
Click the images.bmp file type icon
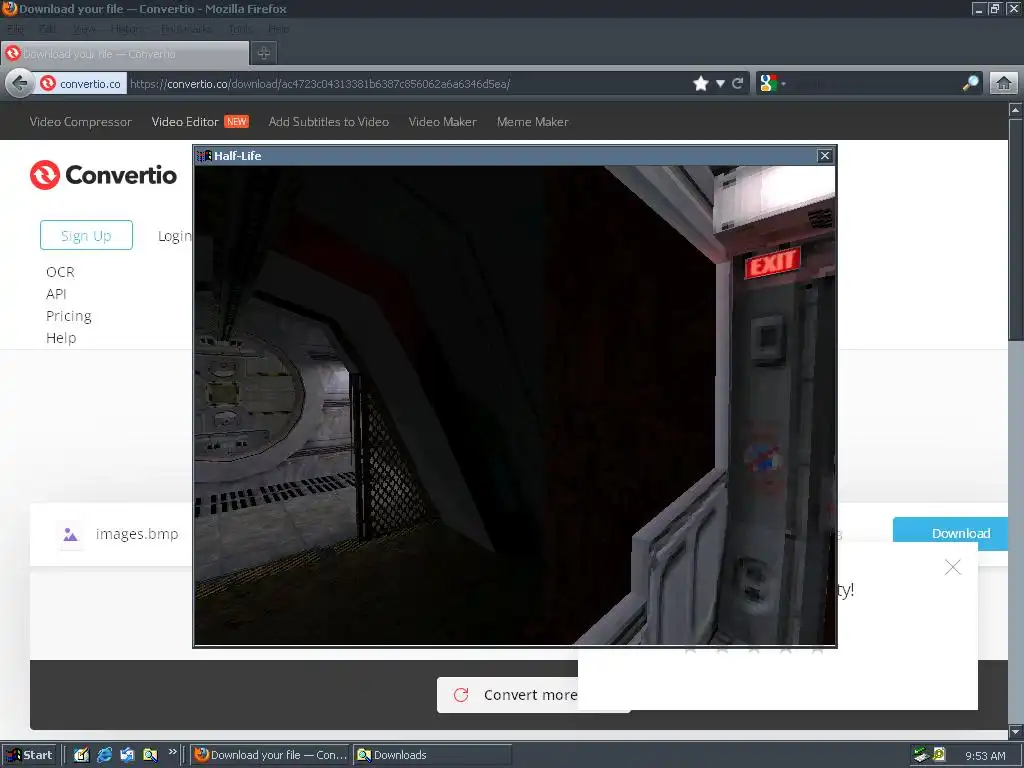click(x=71, y=534)
